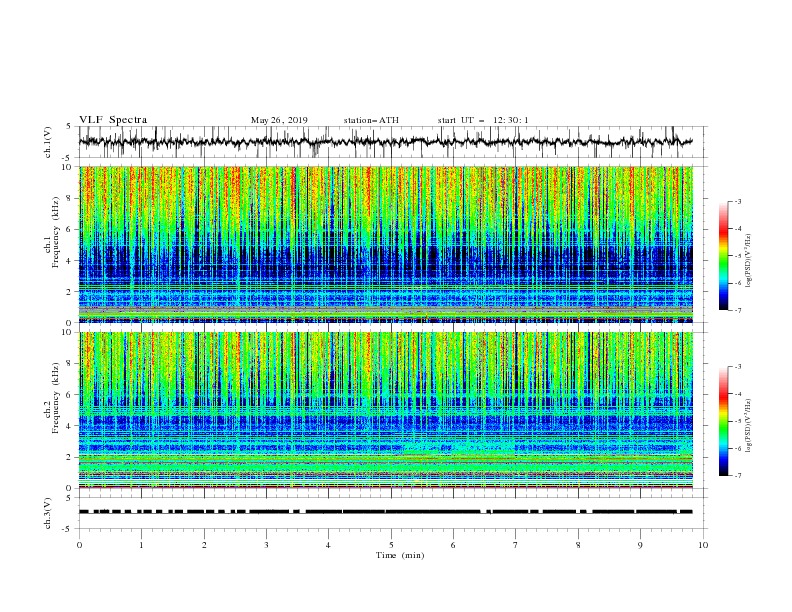Click time axis tick label "0"

[79, 545]
